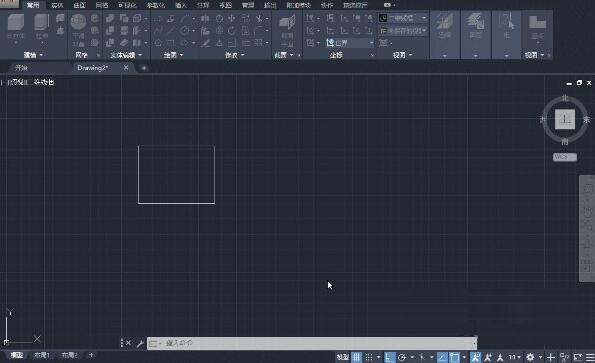The width and height of the screenshot is (595, 363).
Task: Open the visual style dropdown in View panel
Action: pos(403,18)
